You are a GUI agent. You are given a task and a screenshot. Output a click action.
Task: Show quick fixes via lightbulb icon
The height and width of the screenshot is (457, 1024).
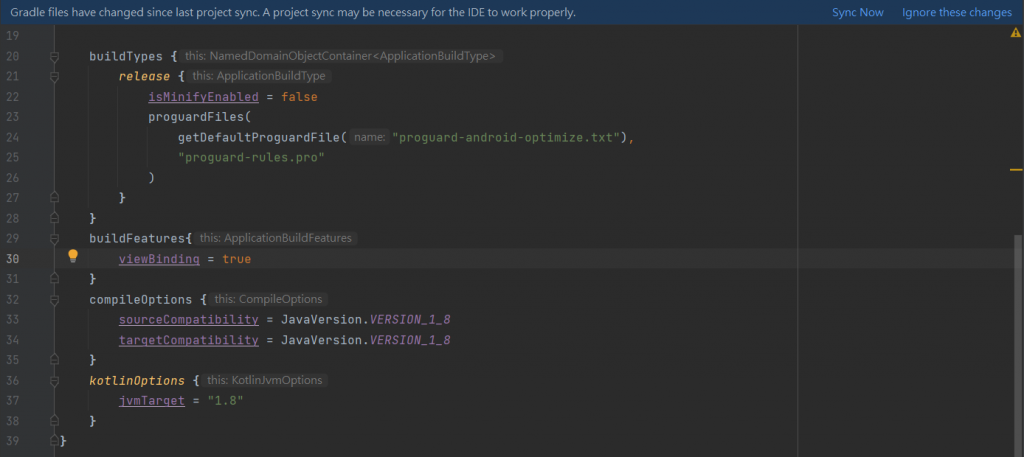tap(73, 256)
